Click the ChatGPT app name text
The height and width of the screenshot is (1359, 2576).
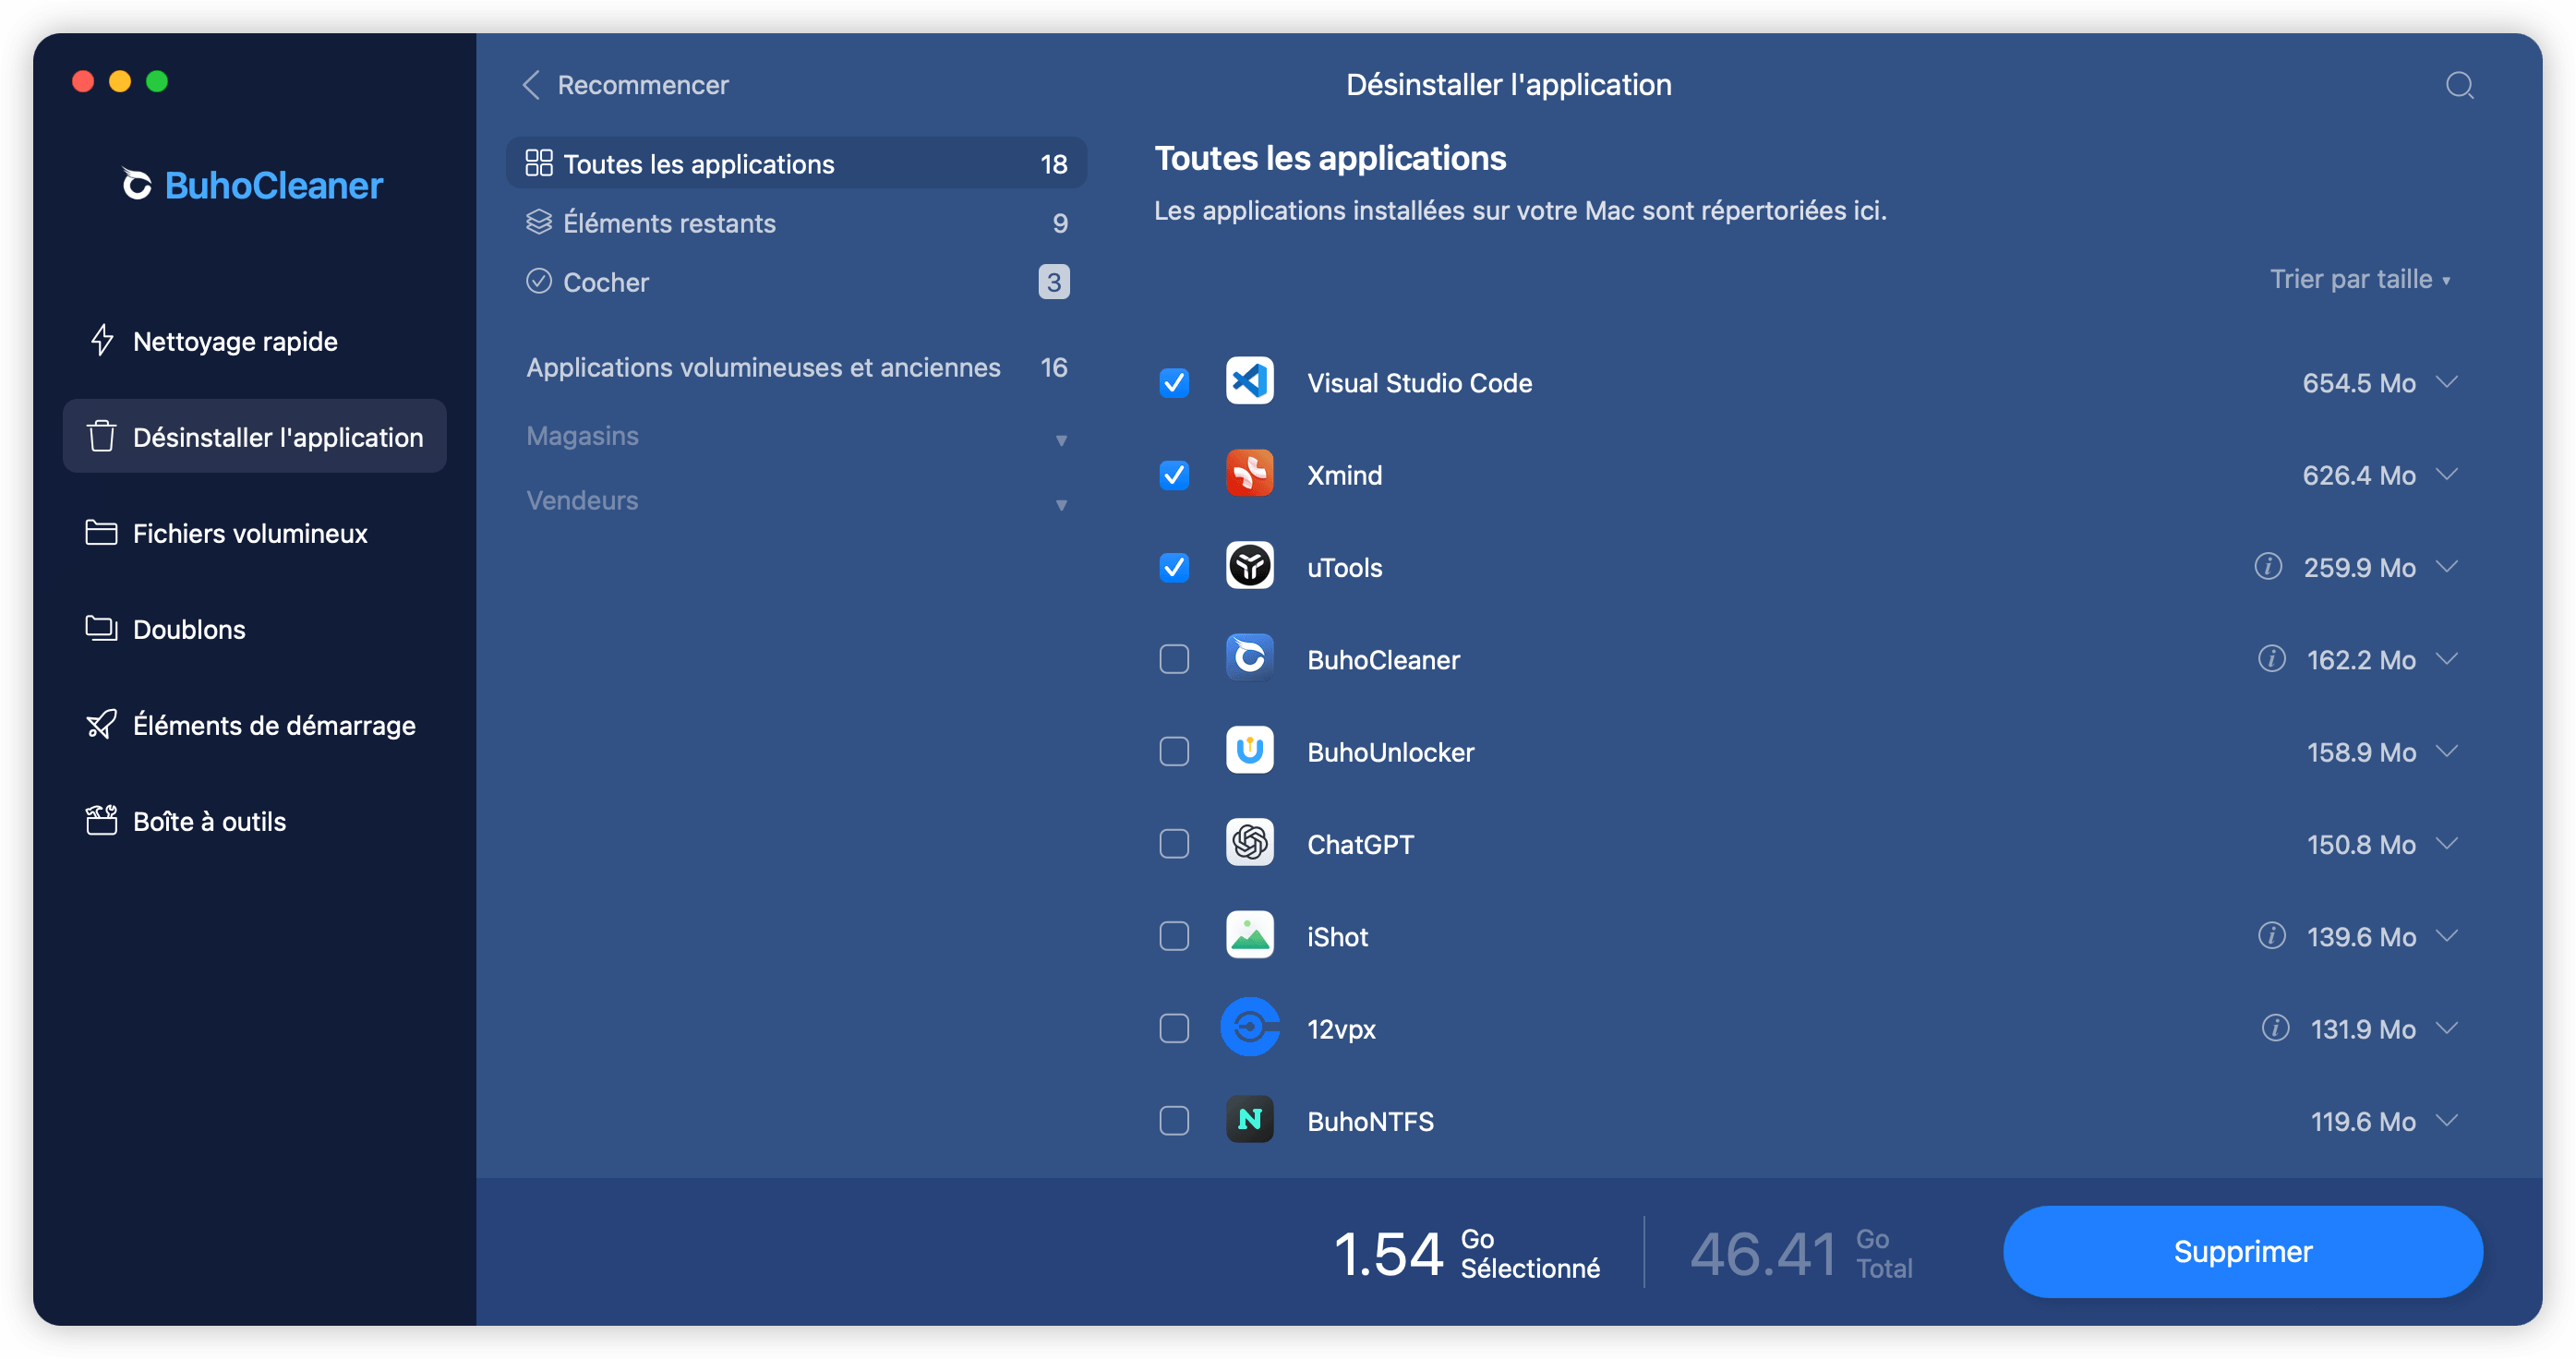click(1360, 844)
